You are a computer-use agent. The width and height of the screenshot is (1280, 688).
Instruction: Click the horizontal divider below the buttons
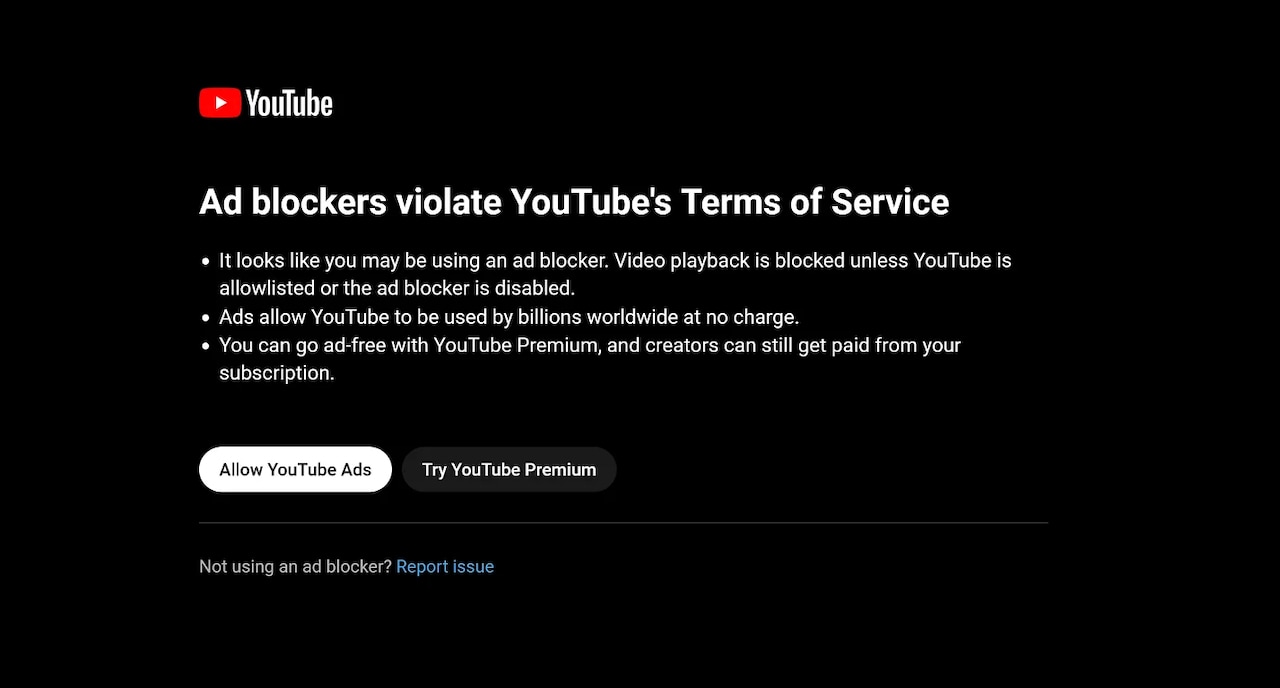click(x=623, y=522)
